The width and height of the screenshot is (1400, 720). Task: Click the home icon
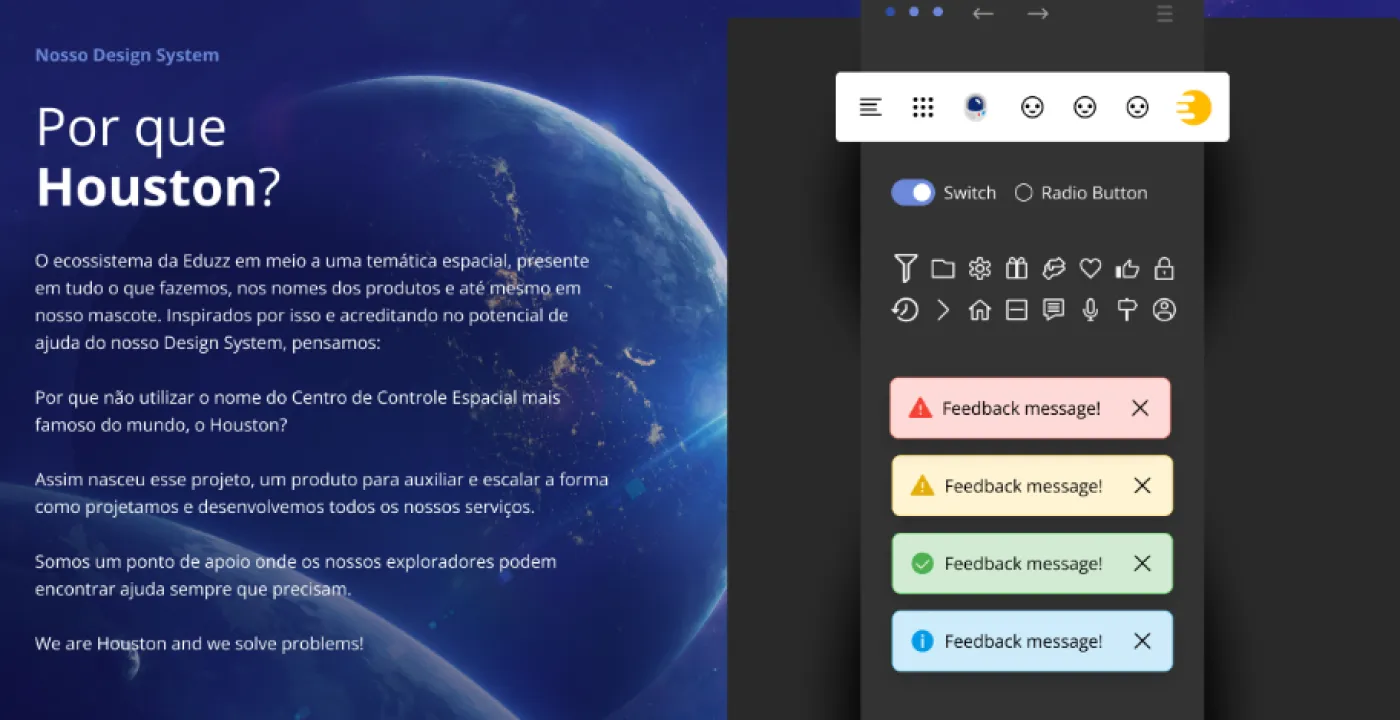pyautogui.click(x=980, y=310)
